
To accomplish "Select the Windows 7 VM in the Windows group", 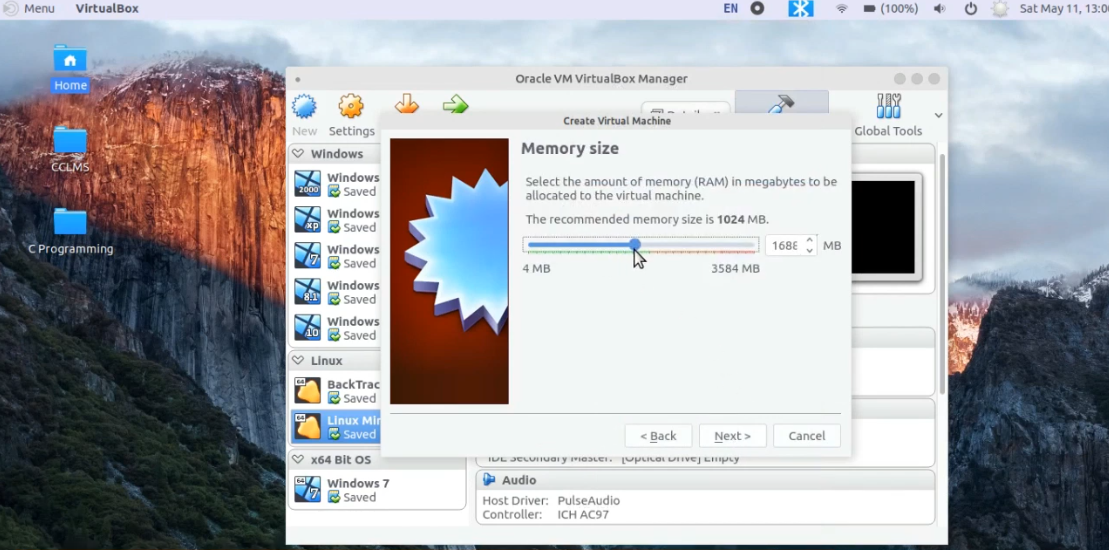I will pos(308,256).
